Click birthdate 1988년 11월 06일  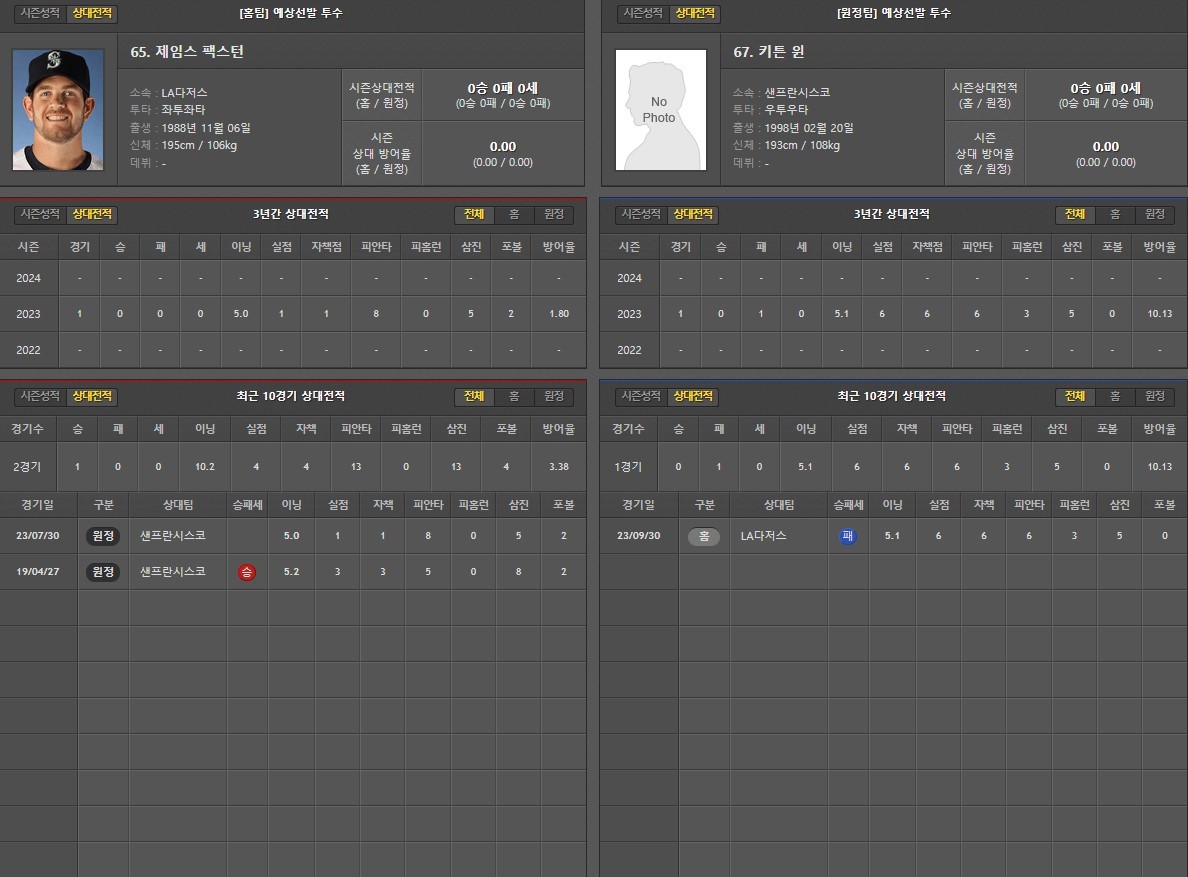tap(206, 128)
